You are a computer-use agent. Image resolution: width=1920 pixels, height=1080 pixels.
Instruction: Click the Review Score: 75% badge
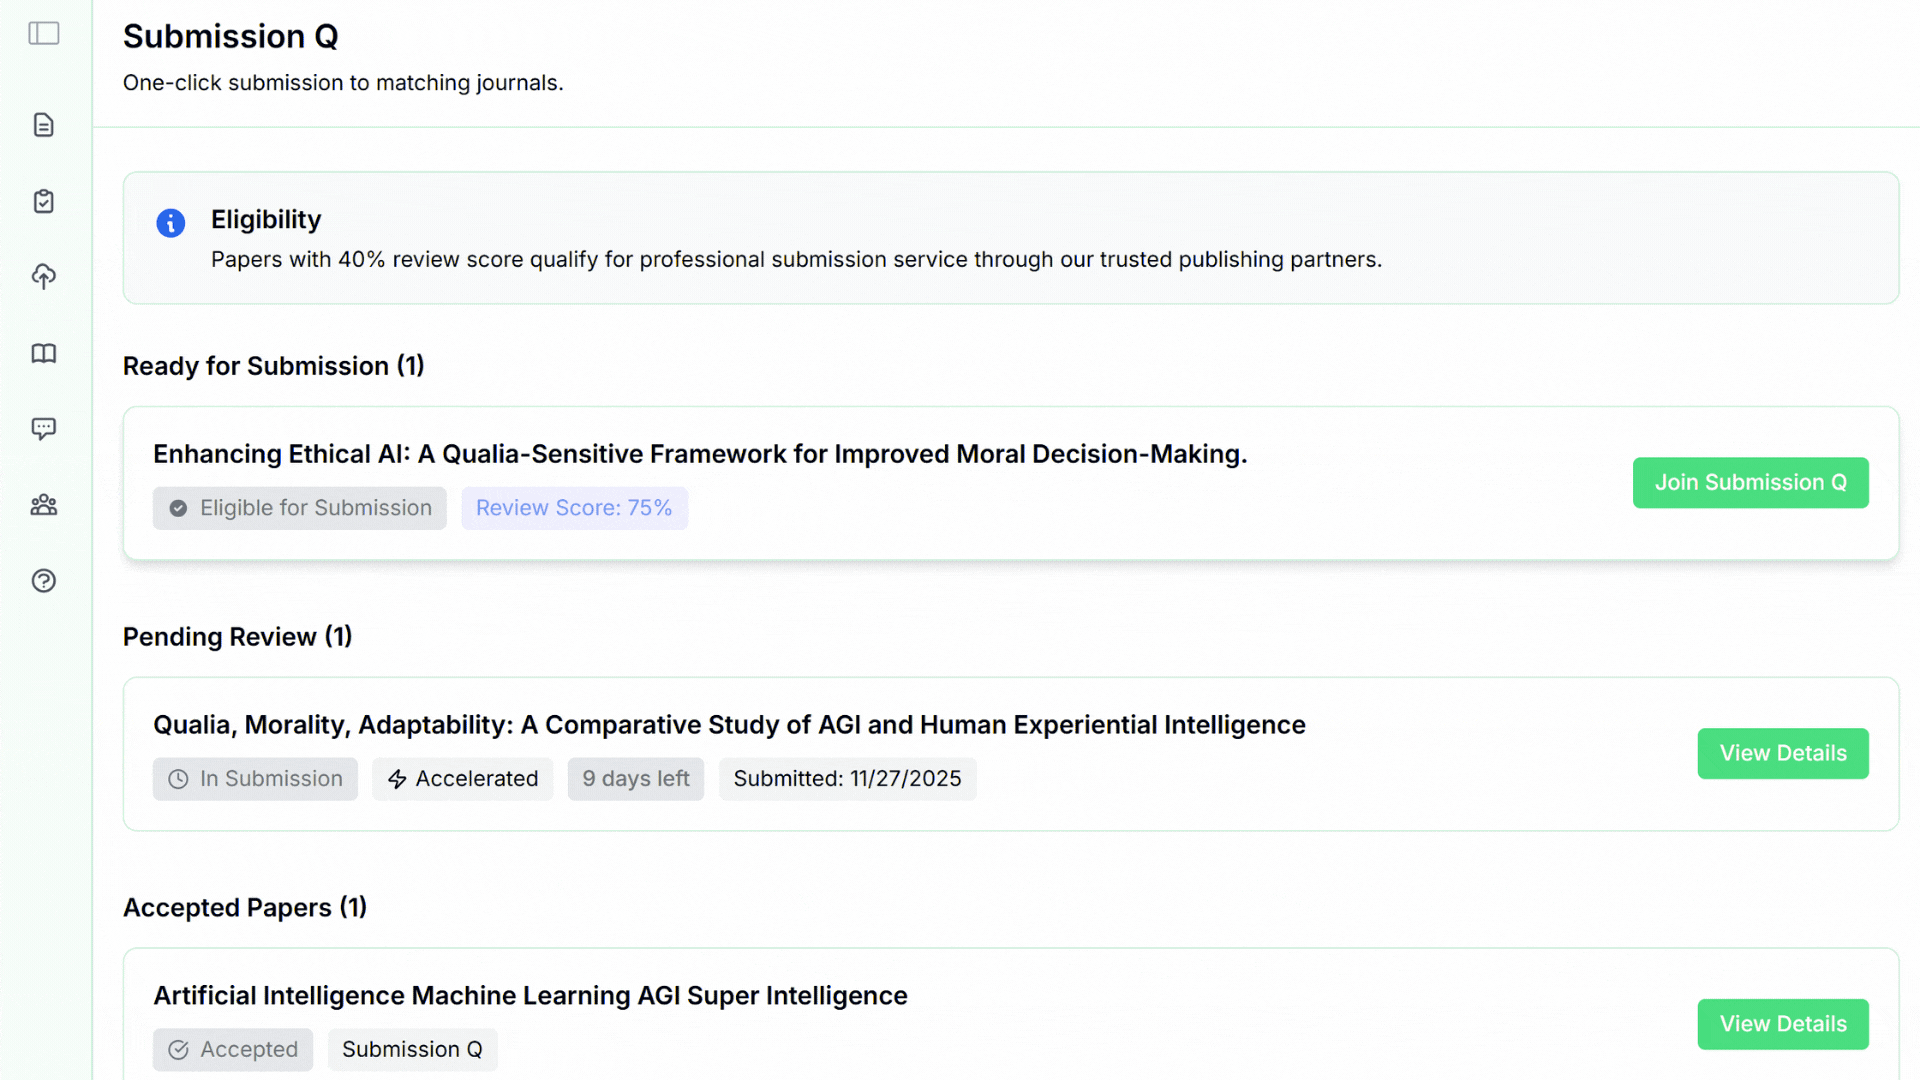[574, 508]
